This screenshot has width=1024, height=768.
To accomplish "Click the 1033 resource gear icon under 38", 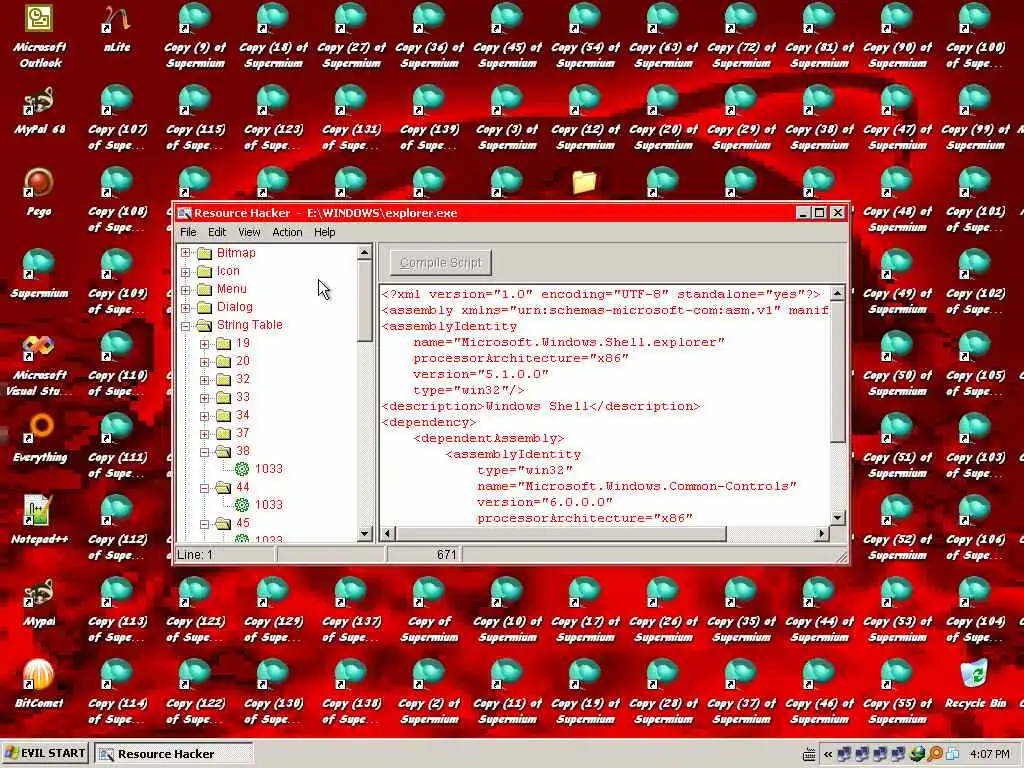I will (x=242, y=469).
